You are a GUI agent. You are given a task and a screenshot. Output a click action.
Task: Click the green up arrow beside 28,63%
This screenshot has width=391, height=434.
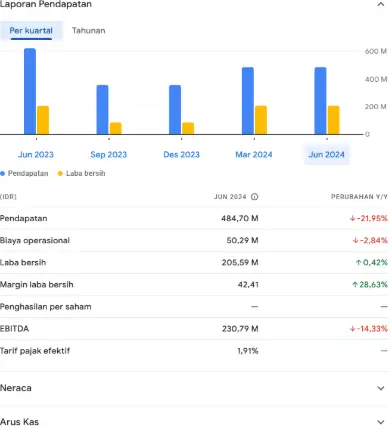pyautogui.click(x=355, y=285)
